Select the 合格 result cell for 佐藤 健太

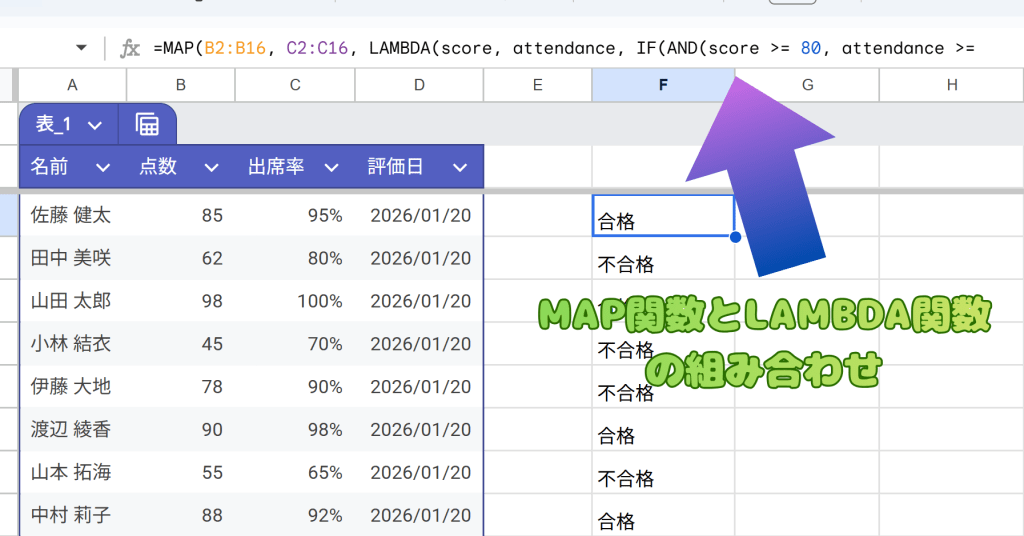point(664,215)
